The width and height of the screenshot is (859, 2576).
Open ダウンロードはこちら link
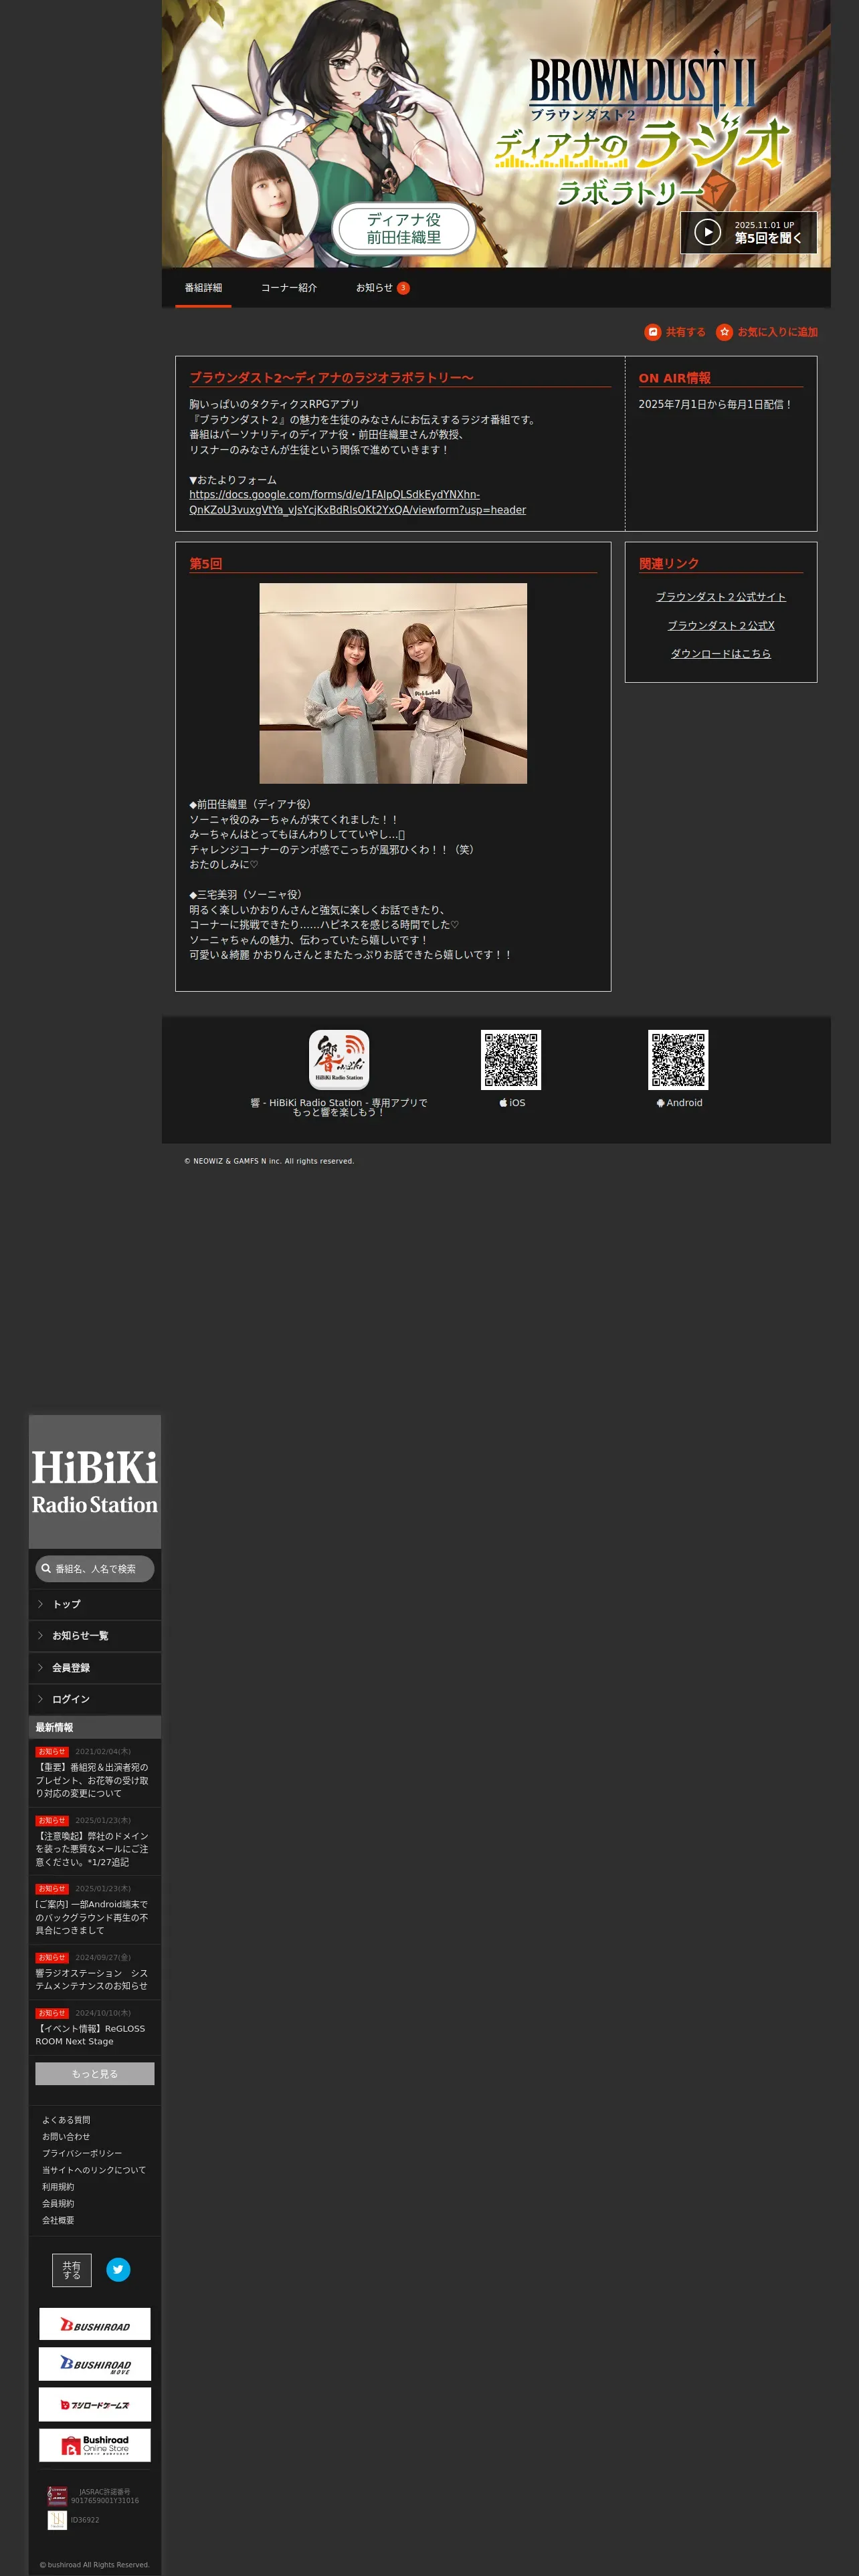(720, 653)
